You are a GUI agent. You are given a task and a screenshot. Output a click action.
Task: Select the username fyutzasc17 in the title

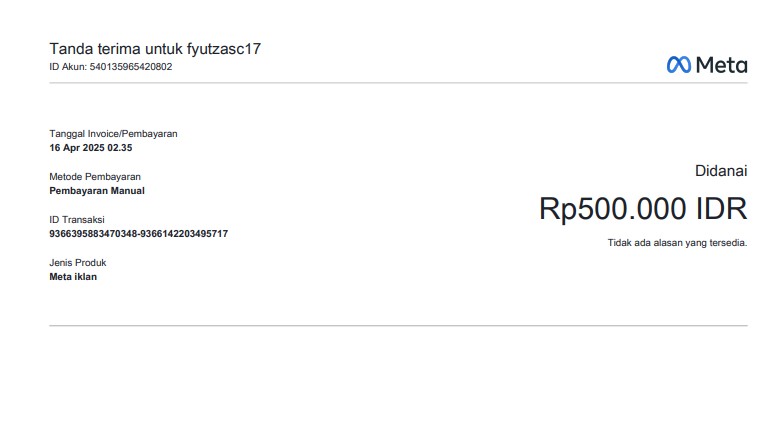(x=224, y=49)
